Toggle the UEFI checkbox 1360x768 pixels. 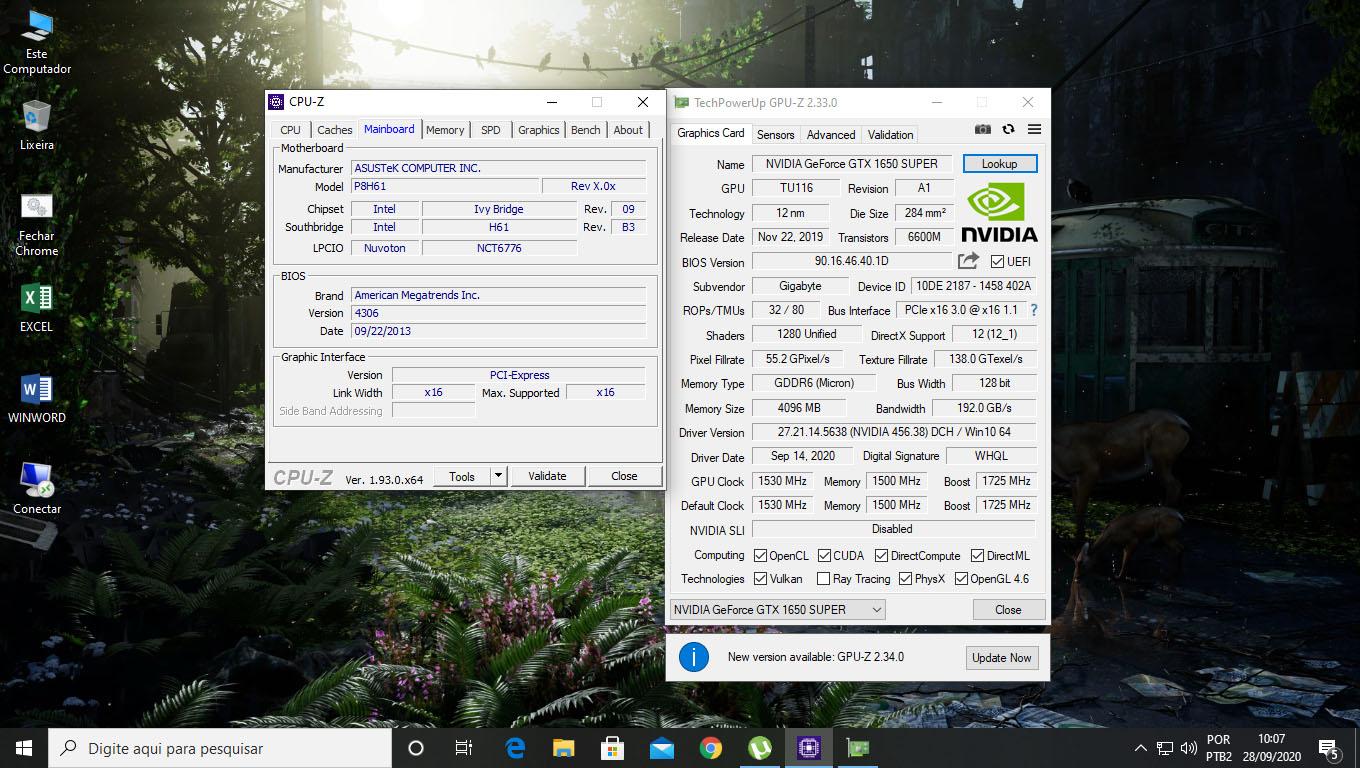click(x=997, y=262)
